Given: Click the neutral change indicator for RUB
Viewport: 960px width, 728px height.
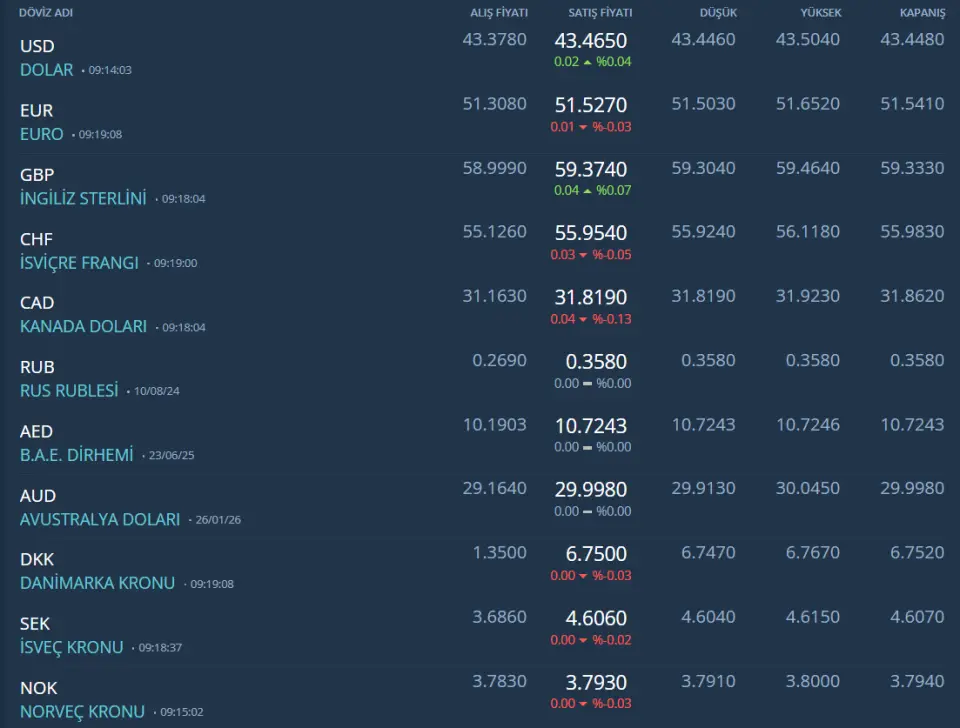Looking at the screenshot, I should click(x=587, y=384).
